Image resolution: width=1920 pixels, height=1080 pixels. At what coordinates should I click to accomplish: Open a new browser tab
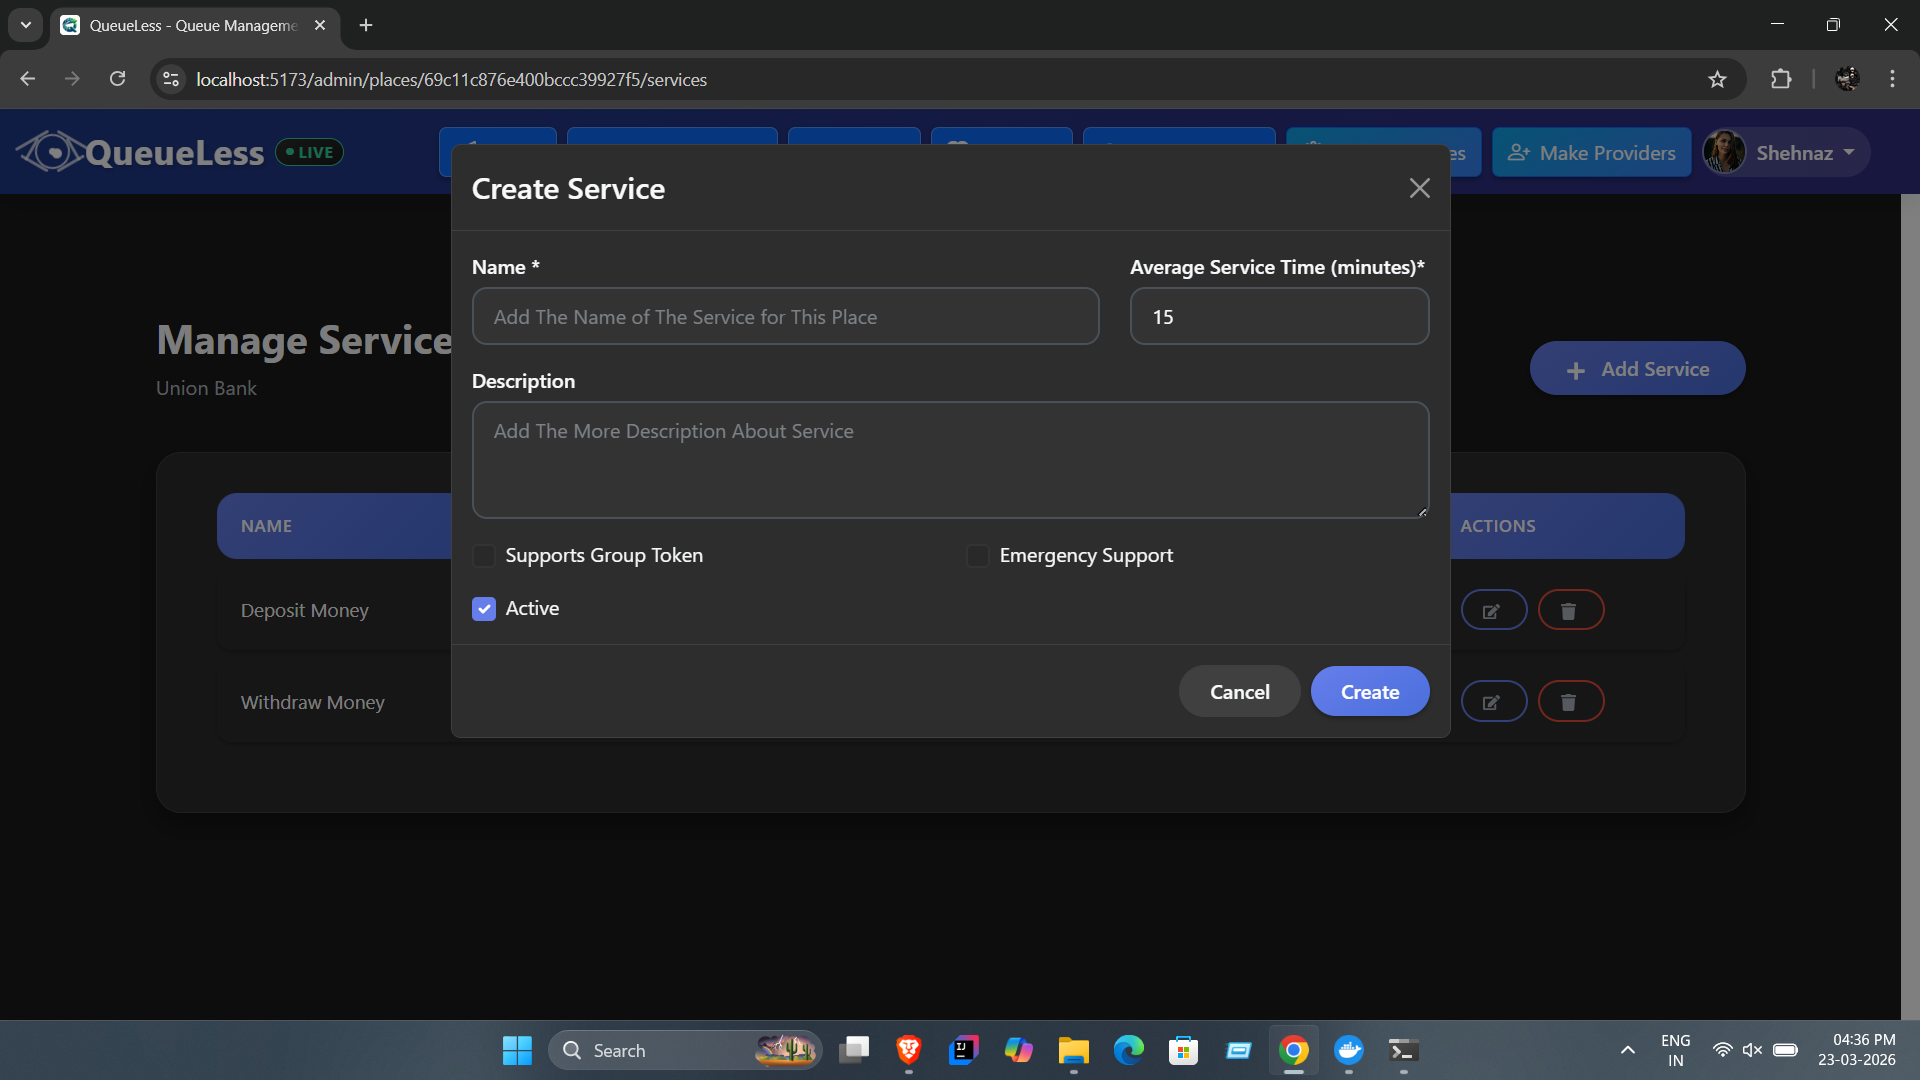pos(366,25)
